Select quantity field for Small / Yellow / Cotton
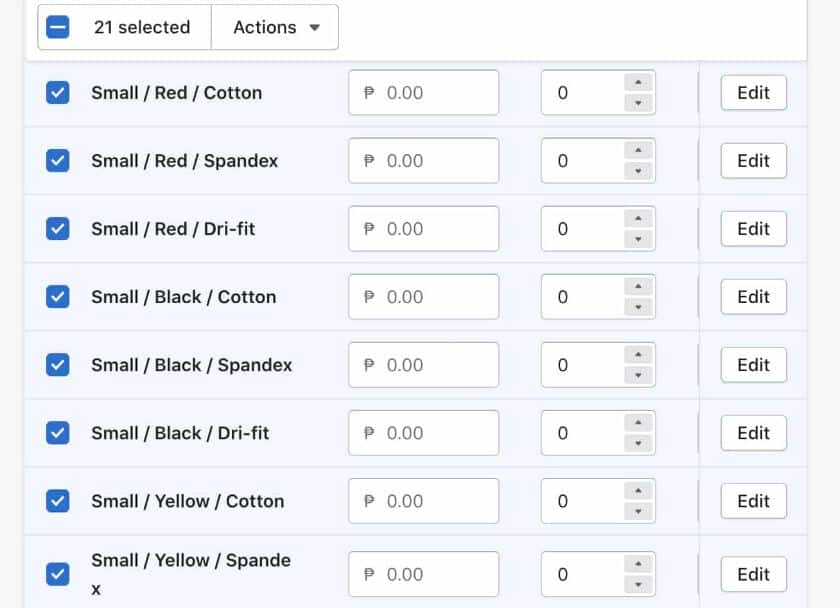The height and width of the screenshot is (608, 840). tap(582, 501)
